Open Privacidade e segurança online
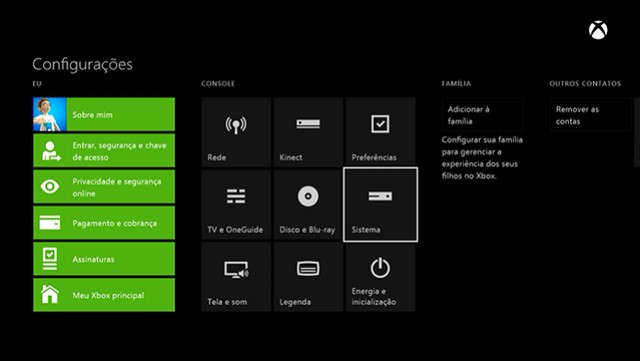This screenshot has height=361, width=640. 104,187
